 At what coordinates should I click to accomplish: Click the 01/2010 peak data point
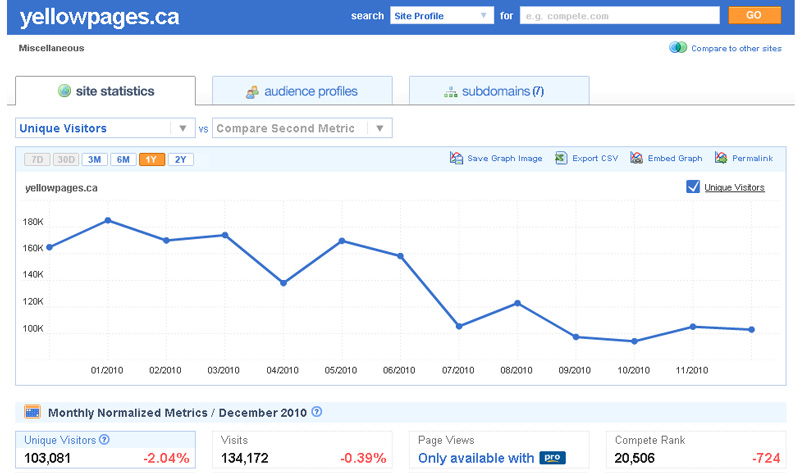[x=108, y=220]
